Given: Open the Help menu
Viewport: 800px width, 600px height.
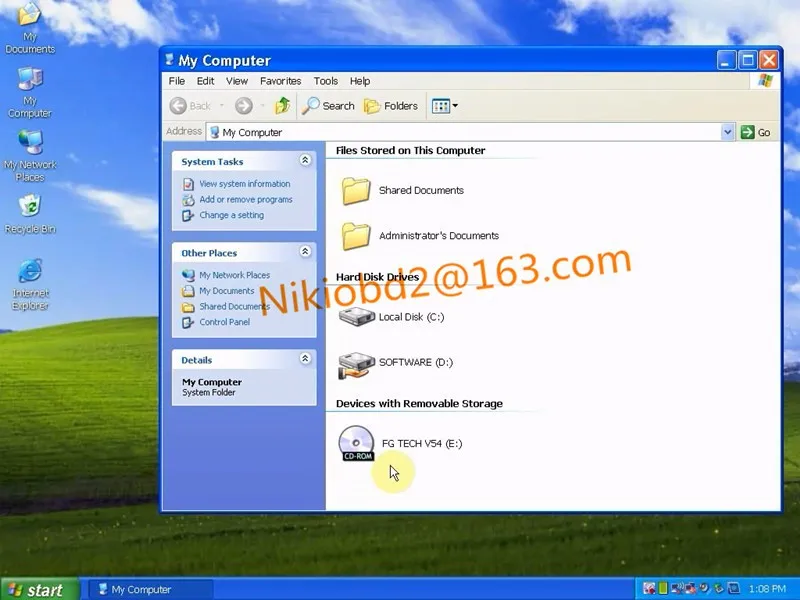Looking at the screenshot, I should click(x=360, y=81).
